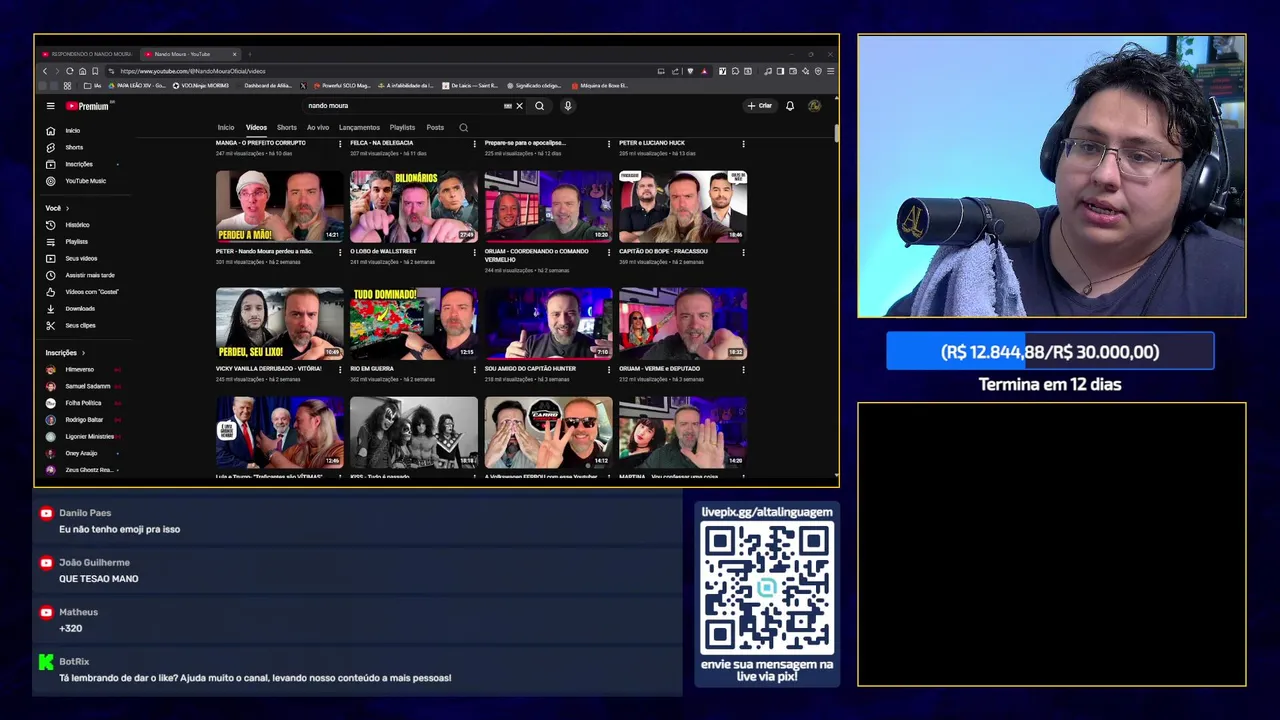Clear the 'nando moura' search text

point(519,106)
